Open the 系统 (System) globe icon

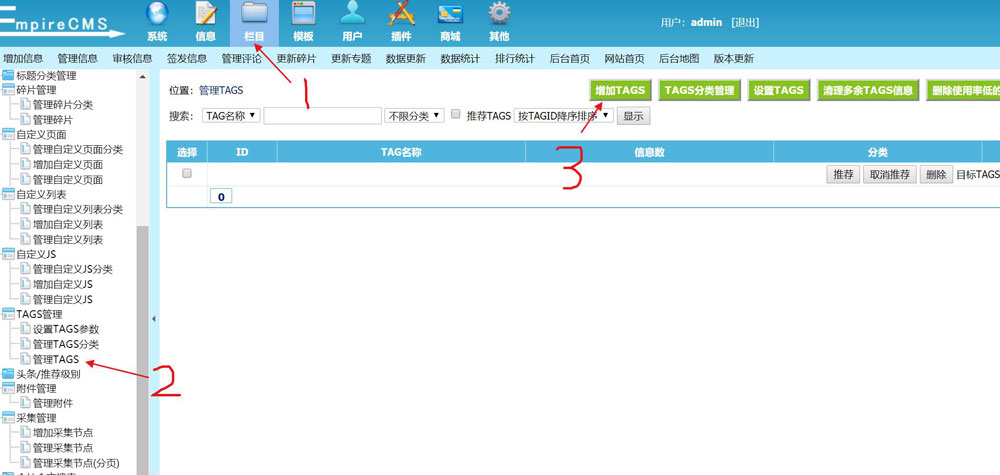point(157,16)
